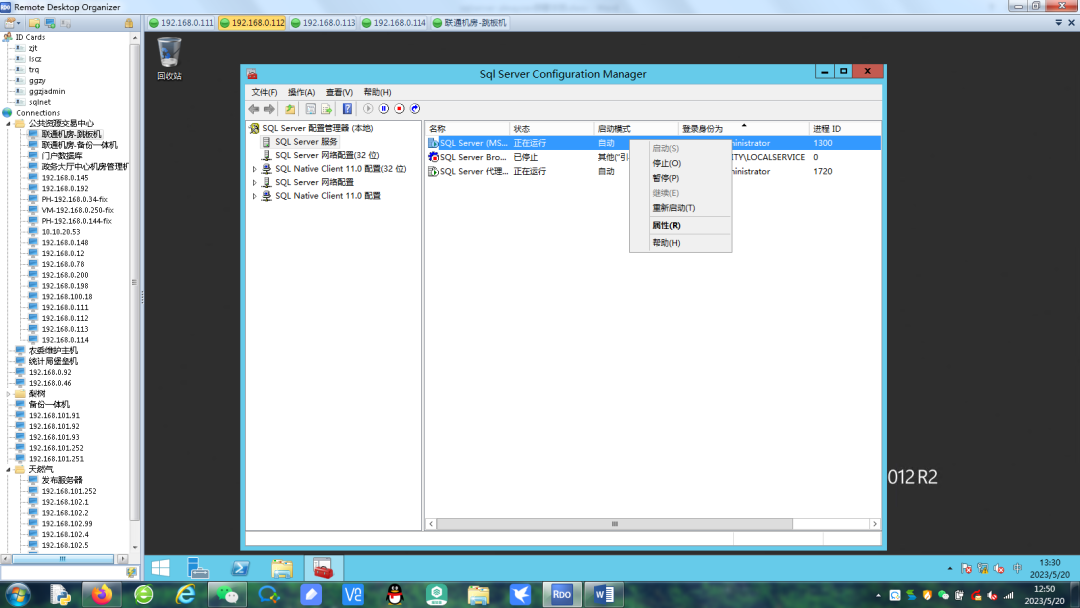Open the 回收站 recycle bin icon
Viewport: 1080px width, 608px height.
tap(169, 59)
